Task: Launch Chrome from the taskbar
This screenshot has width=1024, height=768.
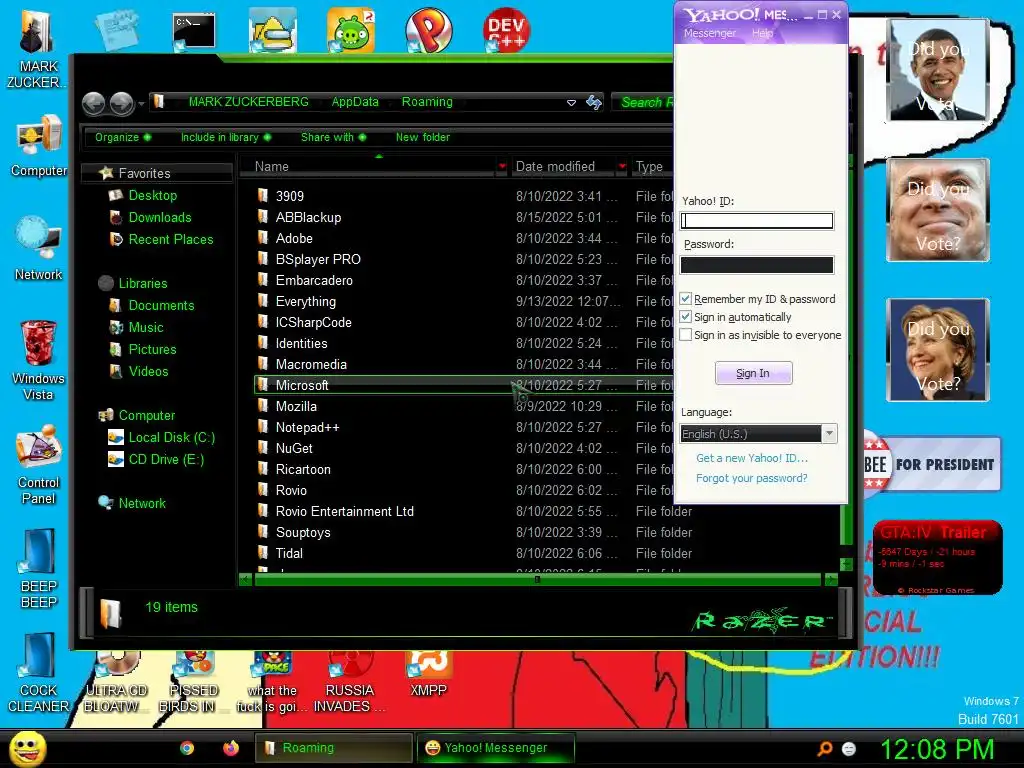Action: pyautogui.click(x=187, y=748)
